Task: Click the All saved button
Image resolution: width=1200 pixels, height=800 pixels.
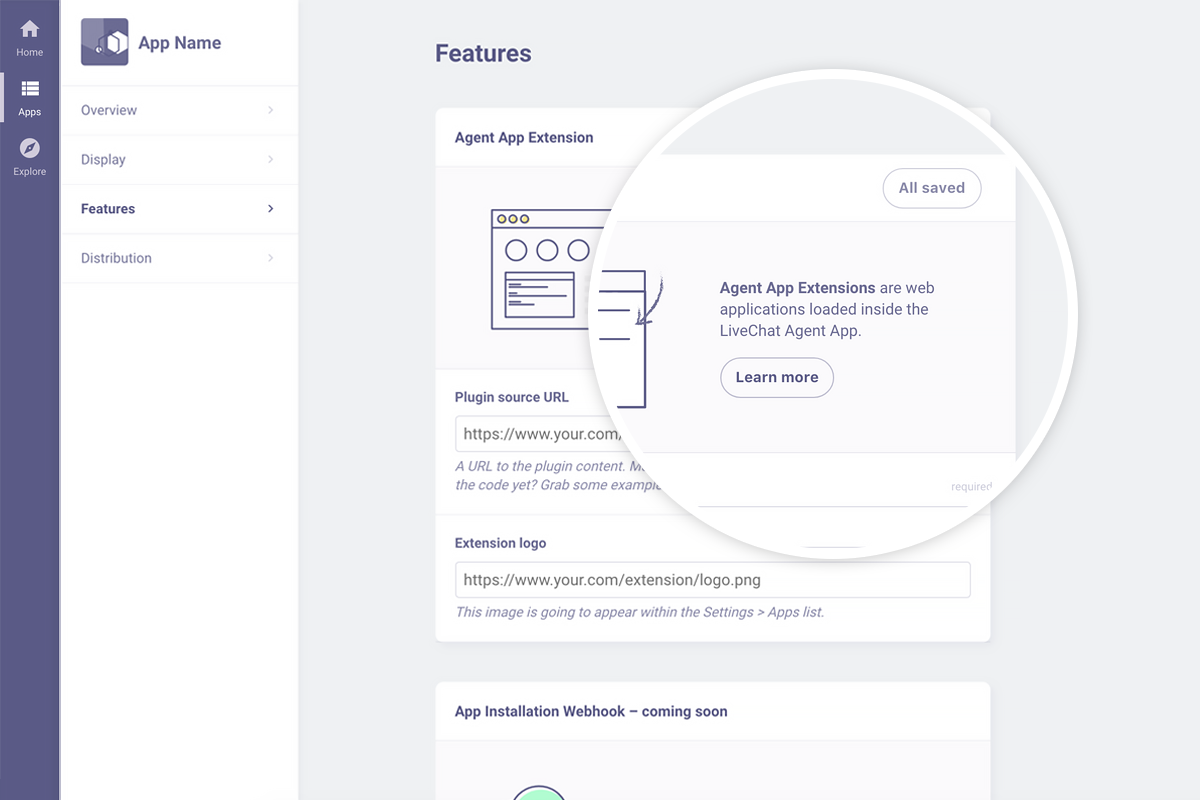Action: (932, 188)
